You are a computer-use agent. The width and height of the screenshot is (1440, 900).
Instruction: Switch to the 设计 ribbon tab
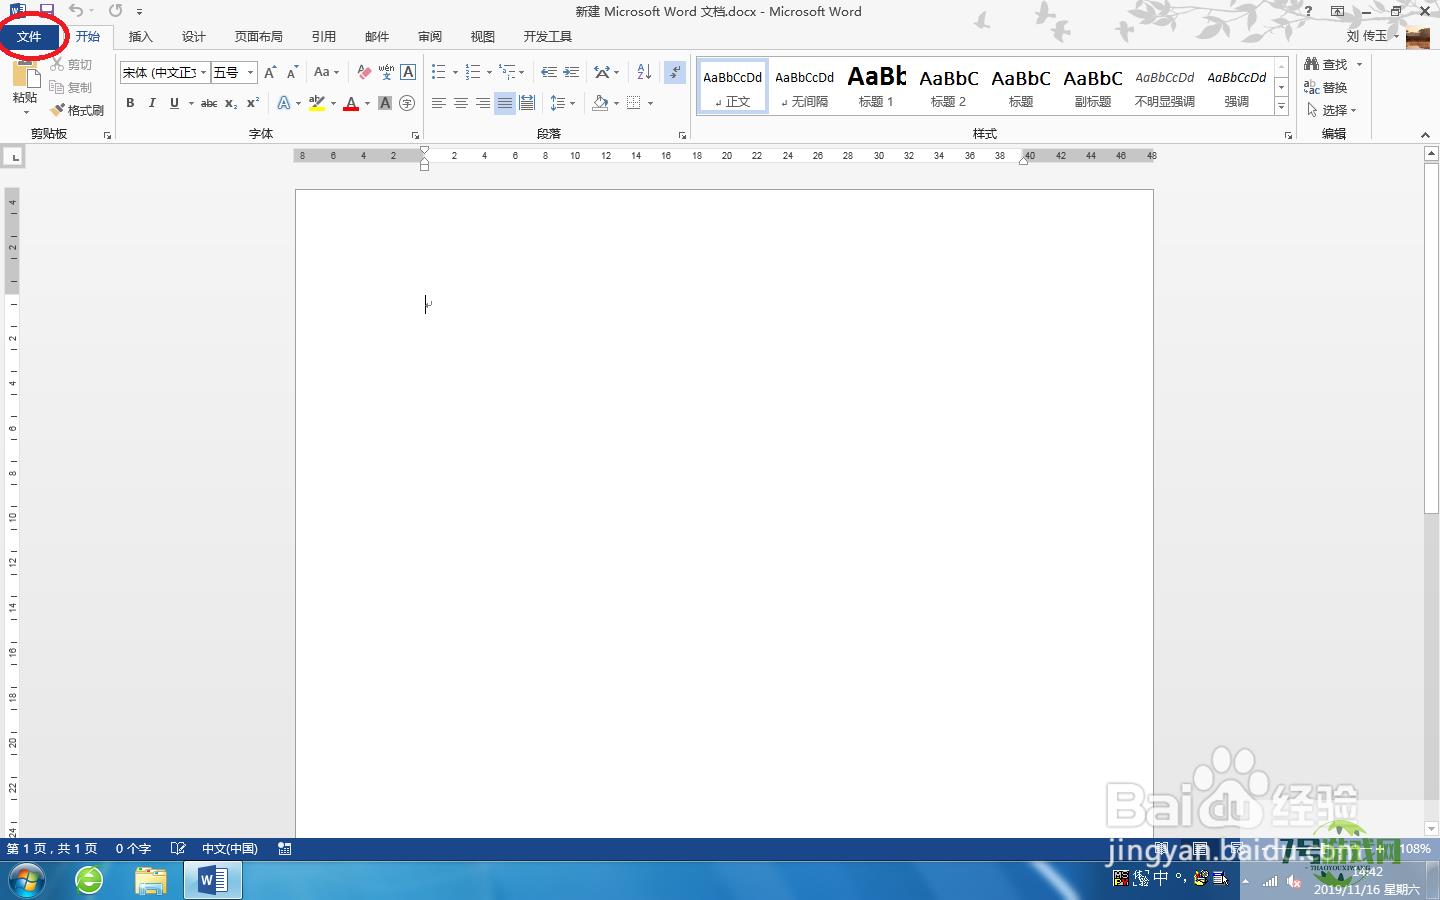194,36
